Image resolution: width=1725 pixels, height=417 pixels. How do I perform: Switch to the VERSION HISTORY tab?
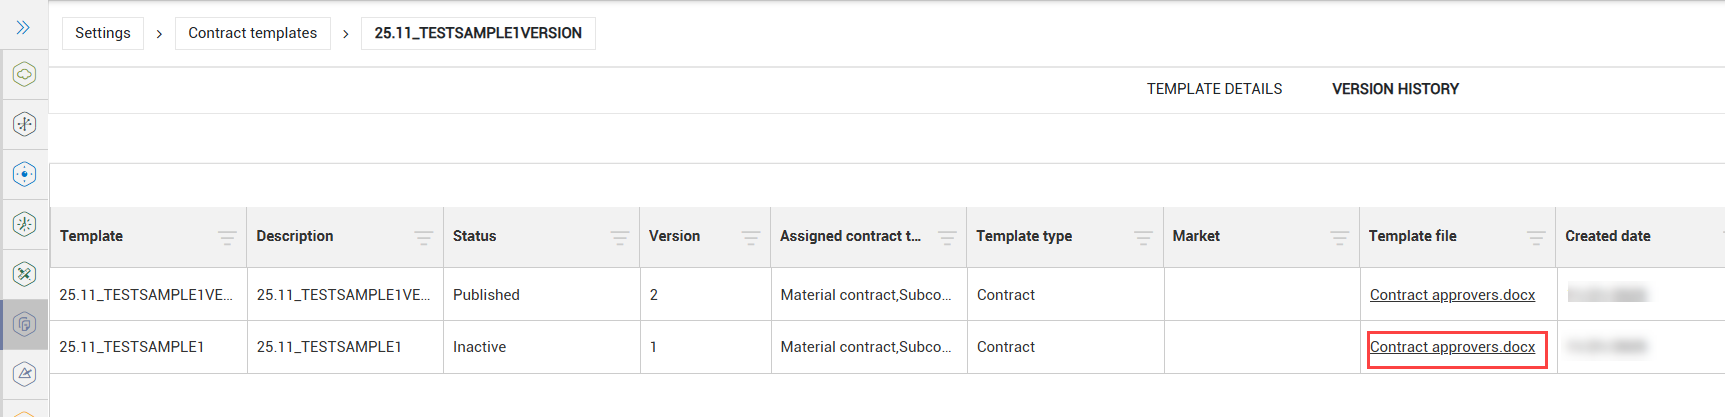pyautogui.click(x=1395, y=89)
